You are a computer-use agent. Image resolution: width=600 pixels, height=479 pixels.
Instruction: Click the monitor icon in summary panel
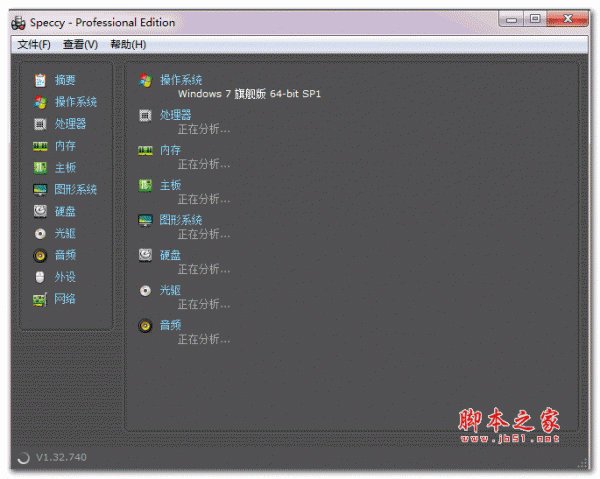coord(145,220)
